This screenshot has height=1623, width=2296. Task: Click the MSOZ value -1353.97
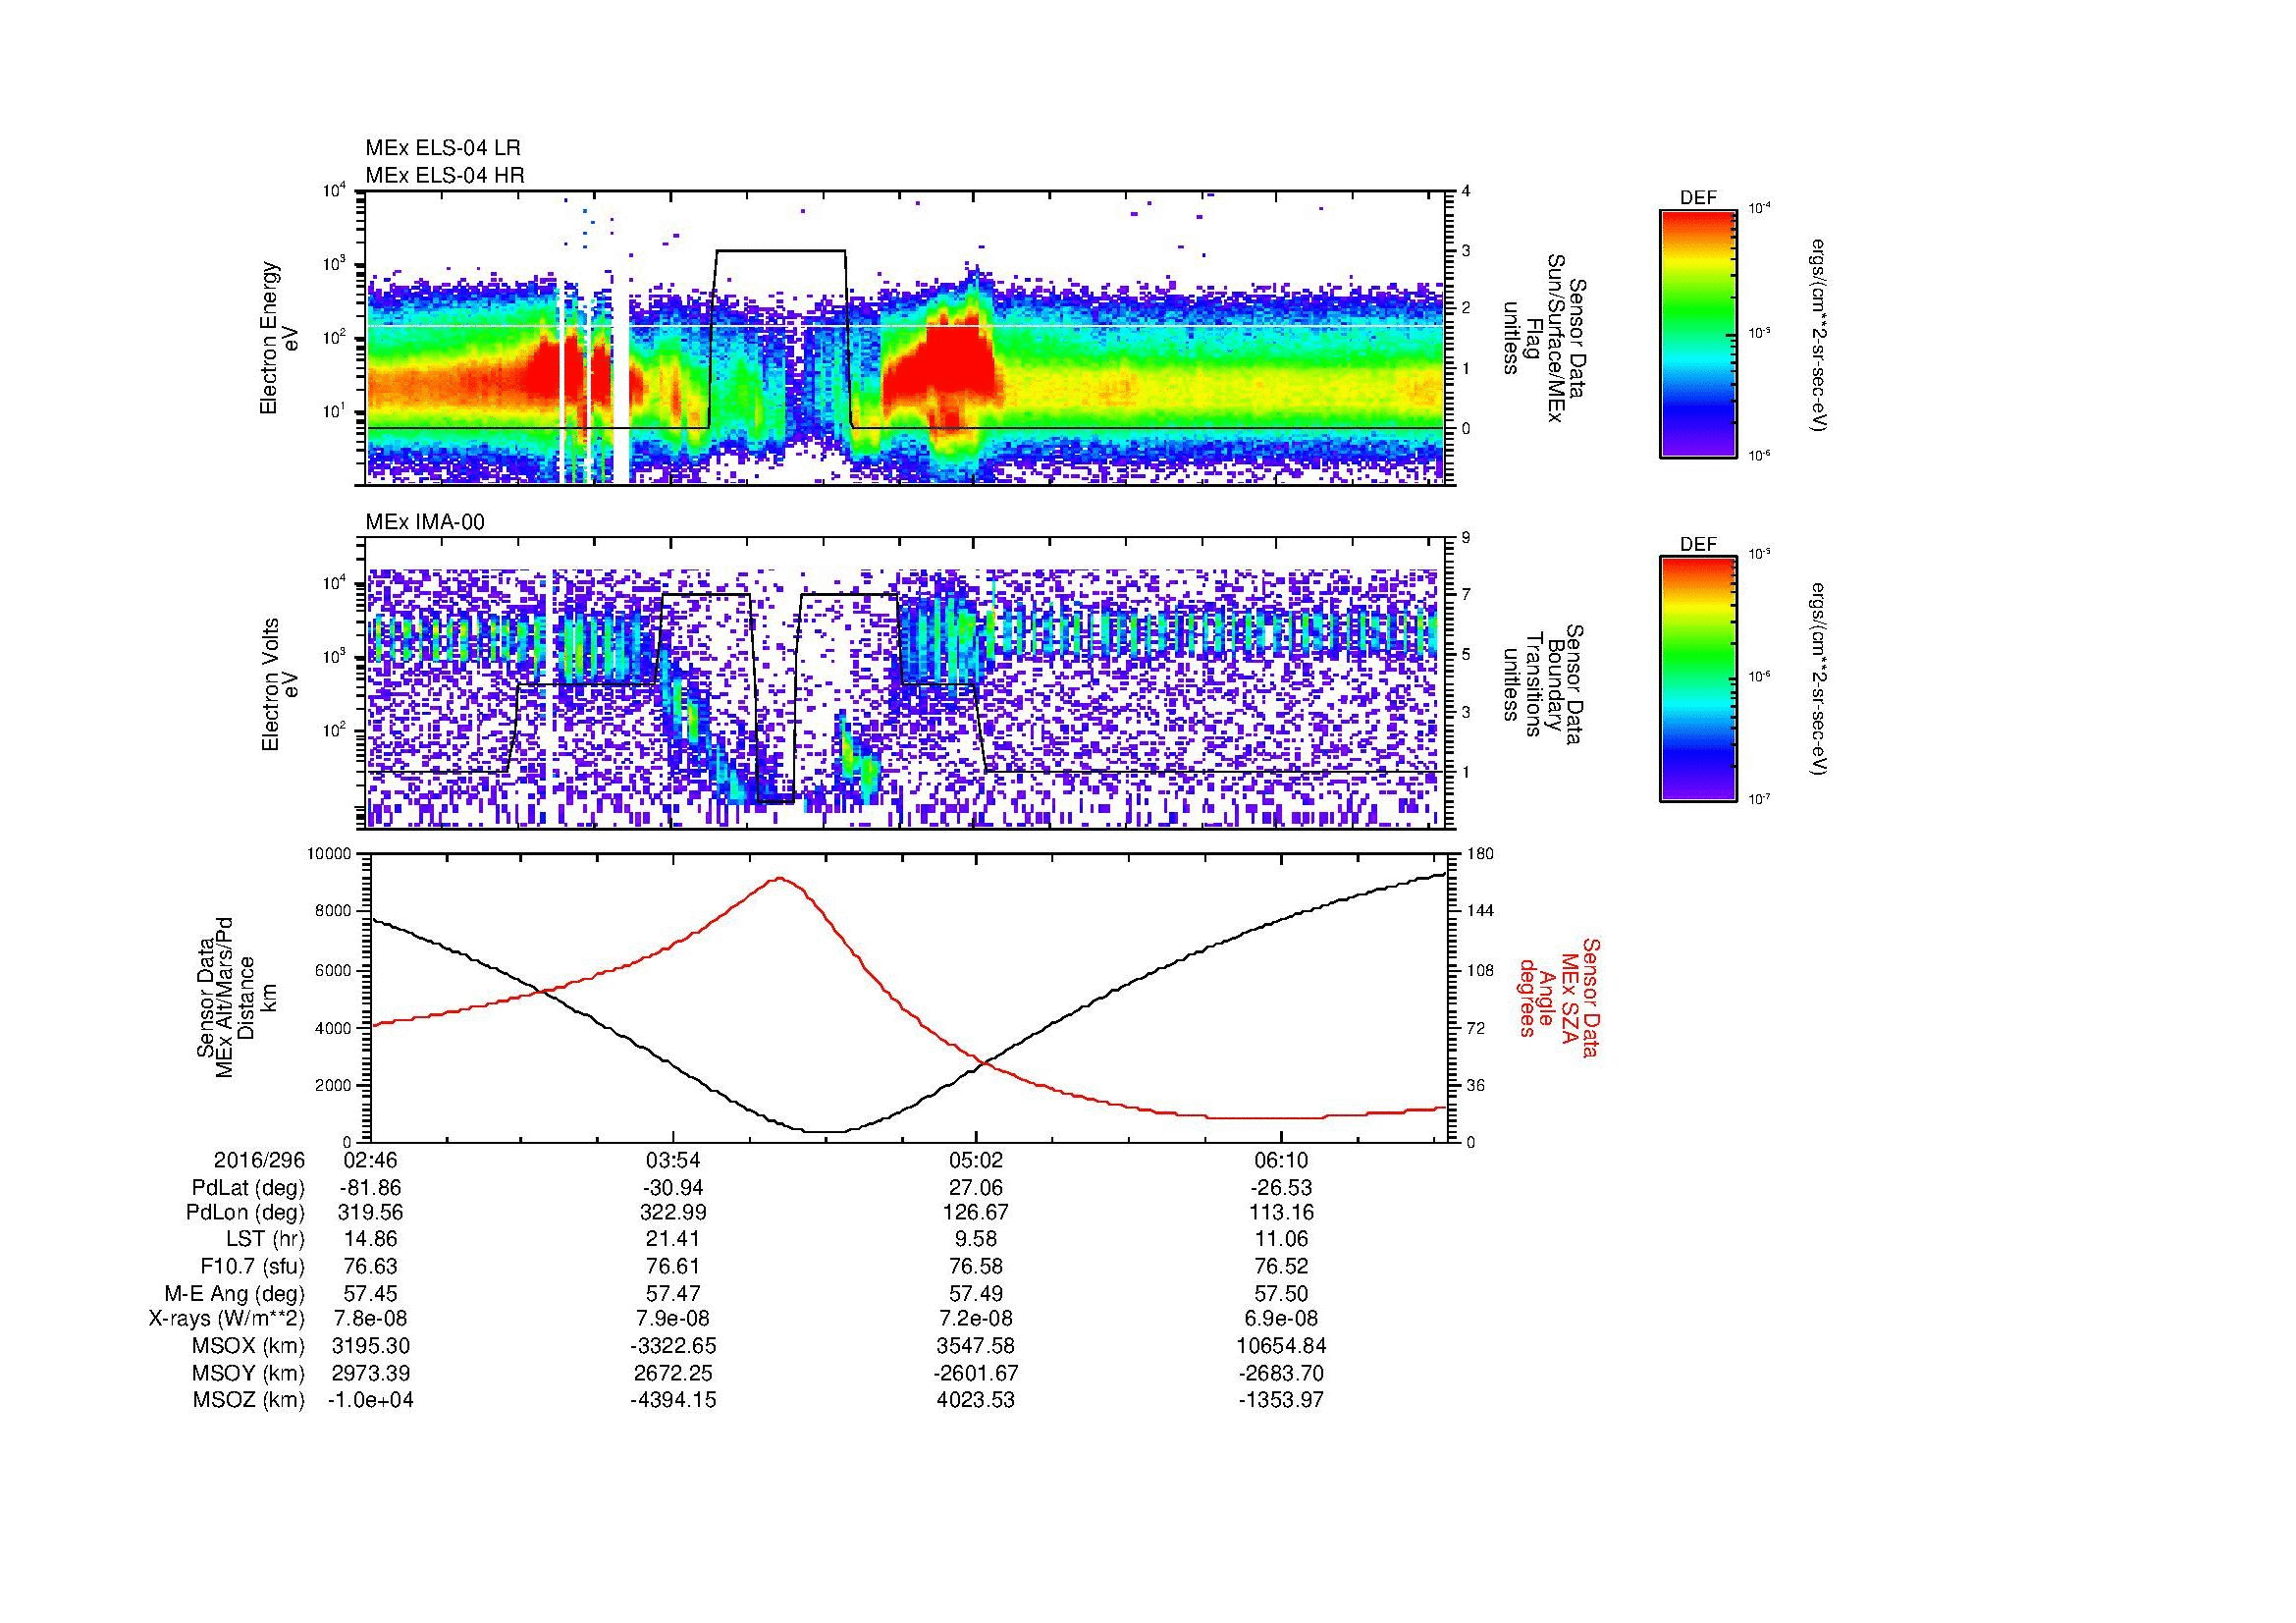[1281, 1401]
